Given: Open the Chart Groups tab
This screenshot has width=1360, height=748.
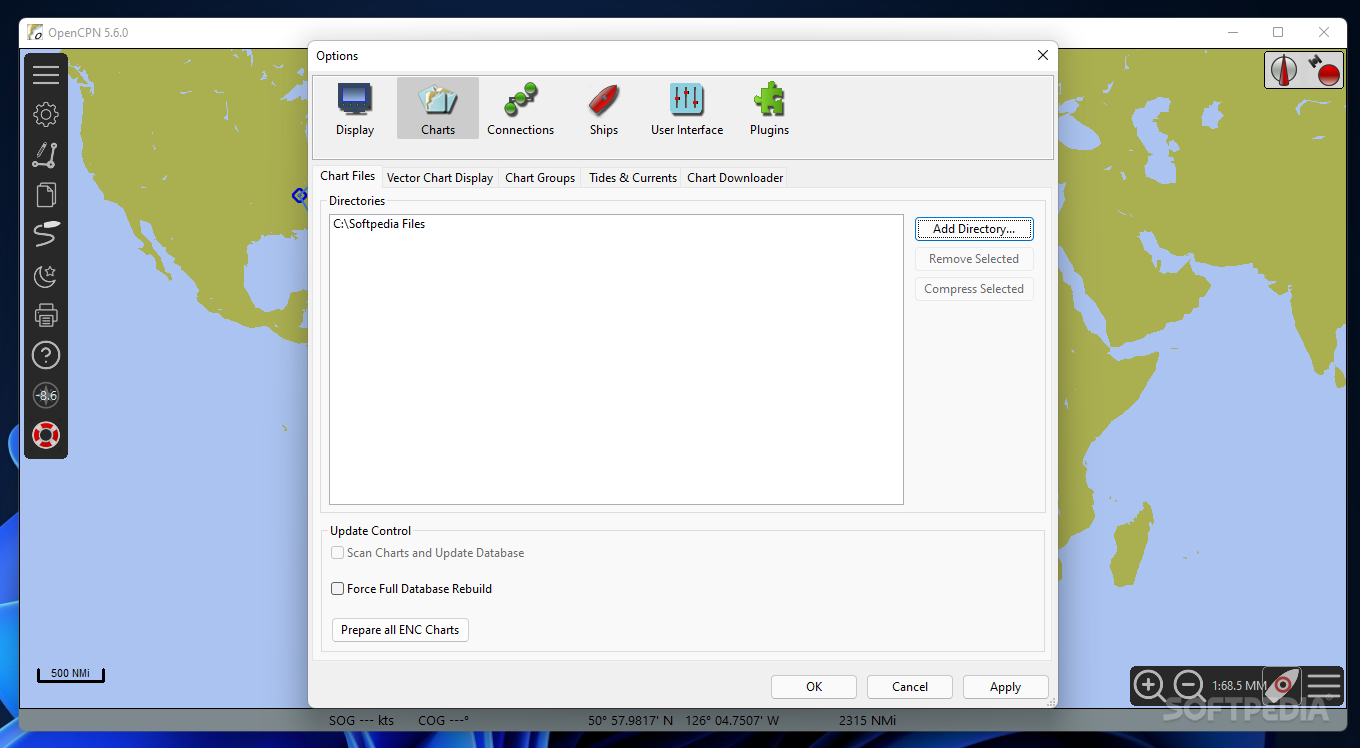Looking at the screenshot, I should click(540, 178).
